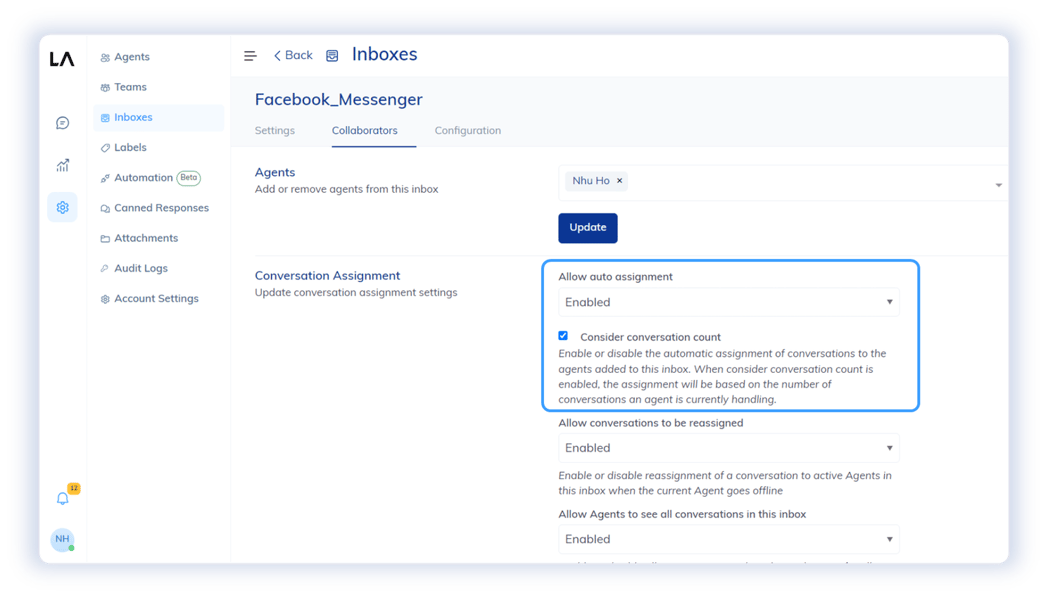Open Allow Agents to see all conversations dropdown
This screenshot has height=598, width=1048.
point(728,539)
